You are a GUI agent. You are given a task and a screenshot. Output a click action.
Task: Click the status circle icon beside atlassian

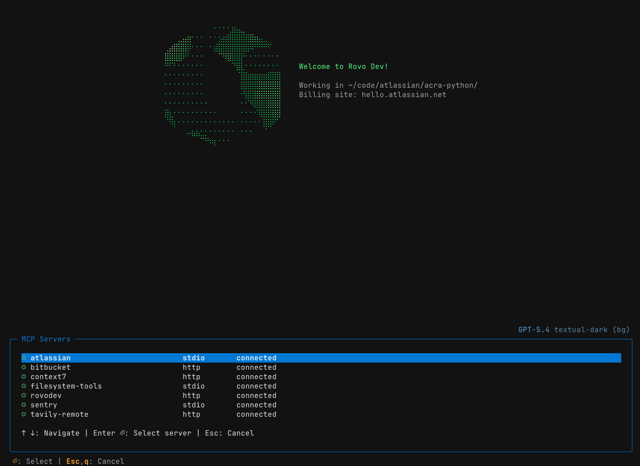(24, 358)
